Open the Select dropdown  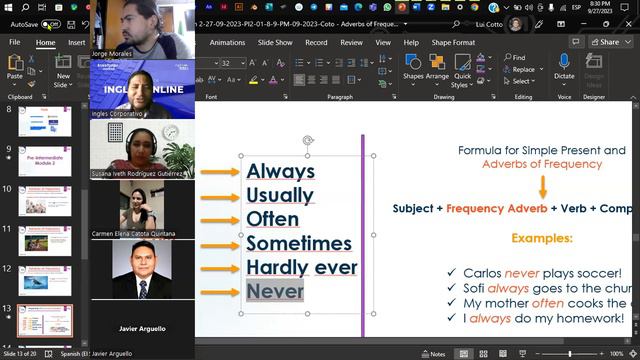click(519, 81)
